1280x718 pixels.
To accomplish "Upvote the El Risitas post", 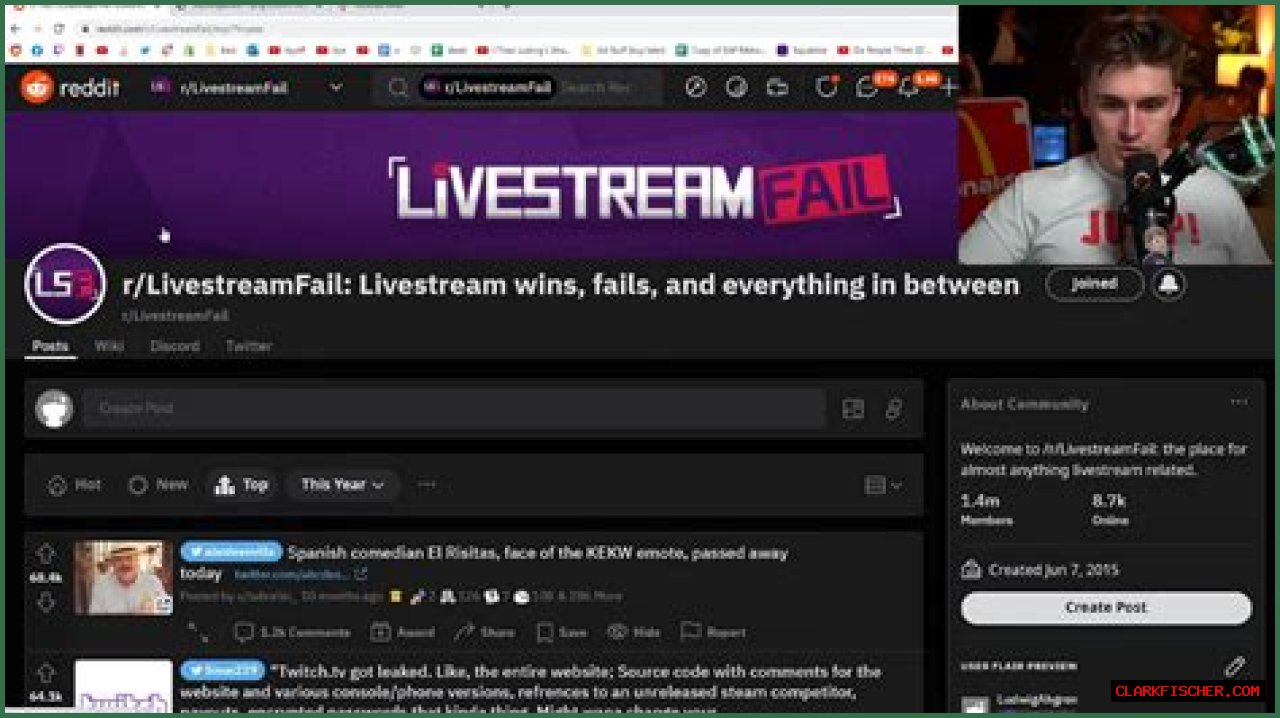I will coord(46,553).
